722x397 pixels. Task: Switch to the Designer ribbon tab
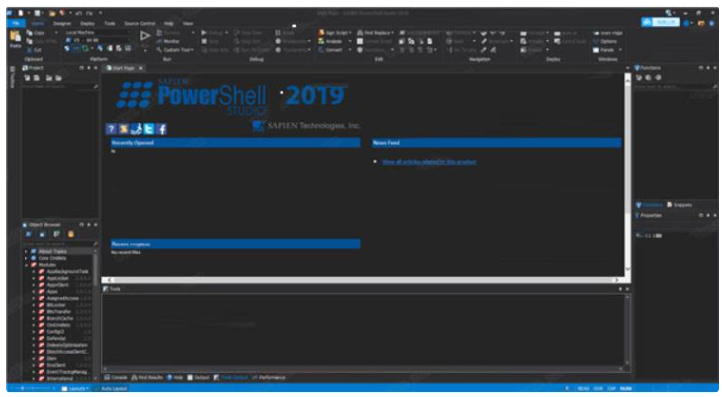pyautogui.click(x=62, y=23)
